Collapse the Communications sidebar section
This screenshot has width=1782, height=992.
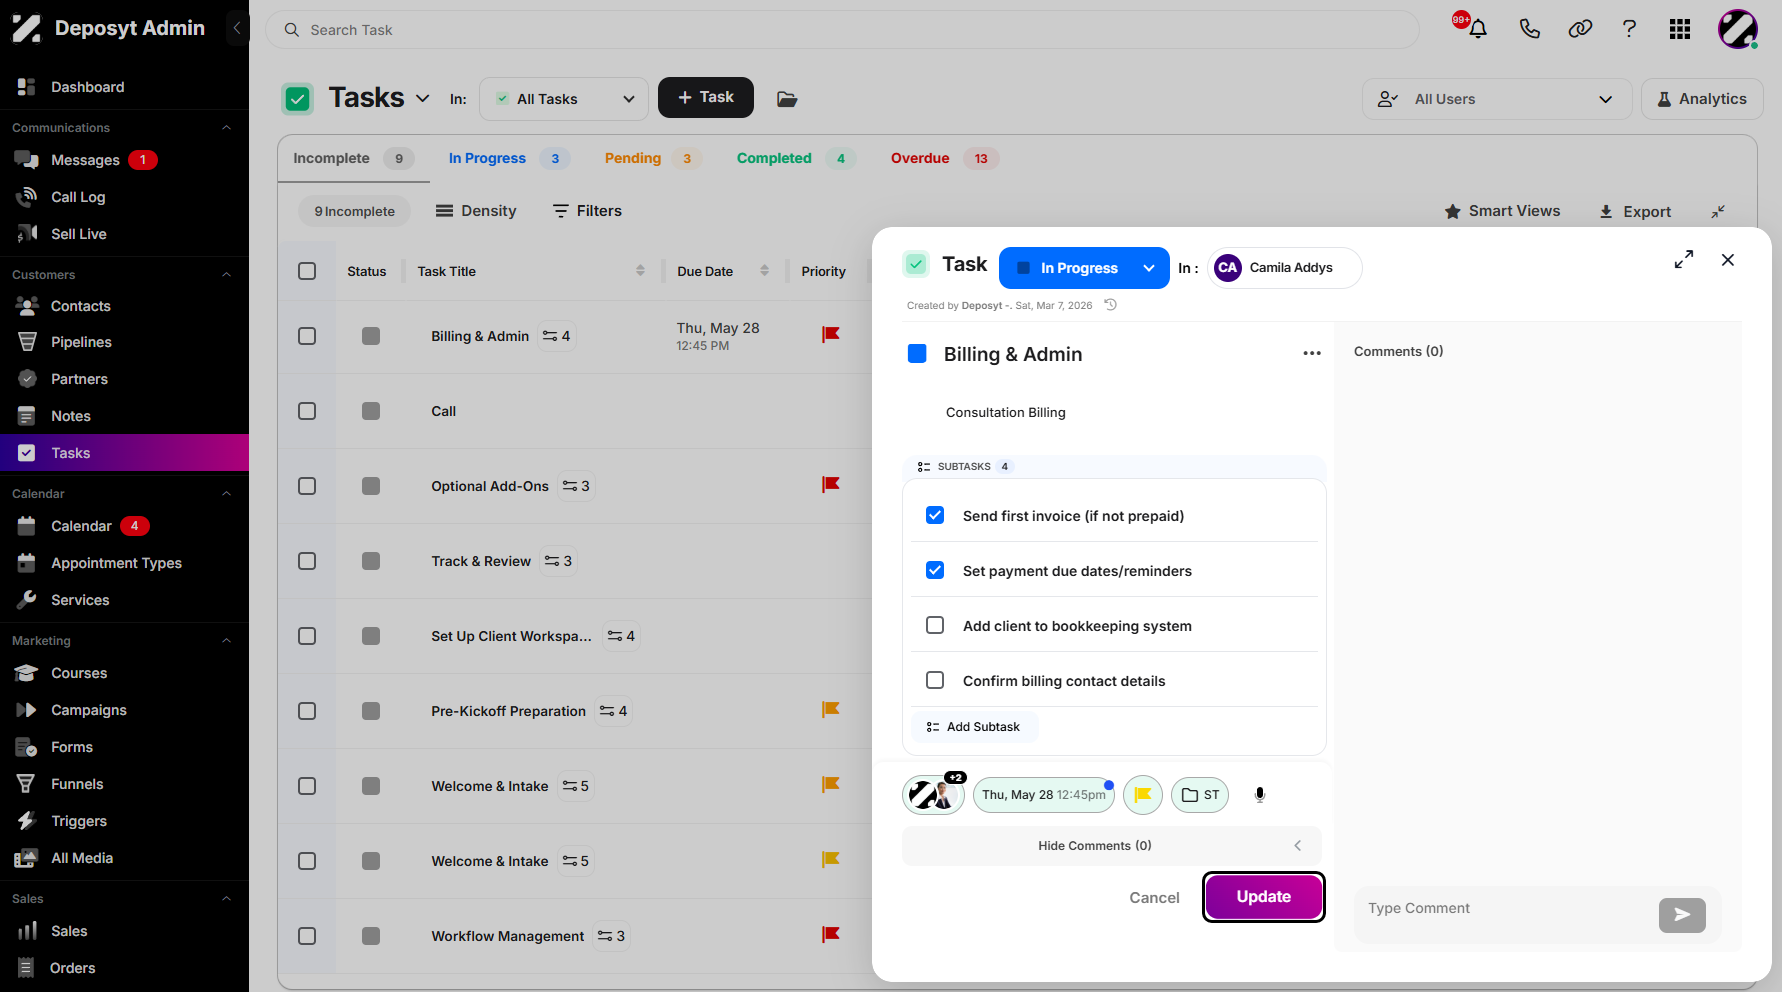(226, 128)
